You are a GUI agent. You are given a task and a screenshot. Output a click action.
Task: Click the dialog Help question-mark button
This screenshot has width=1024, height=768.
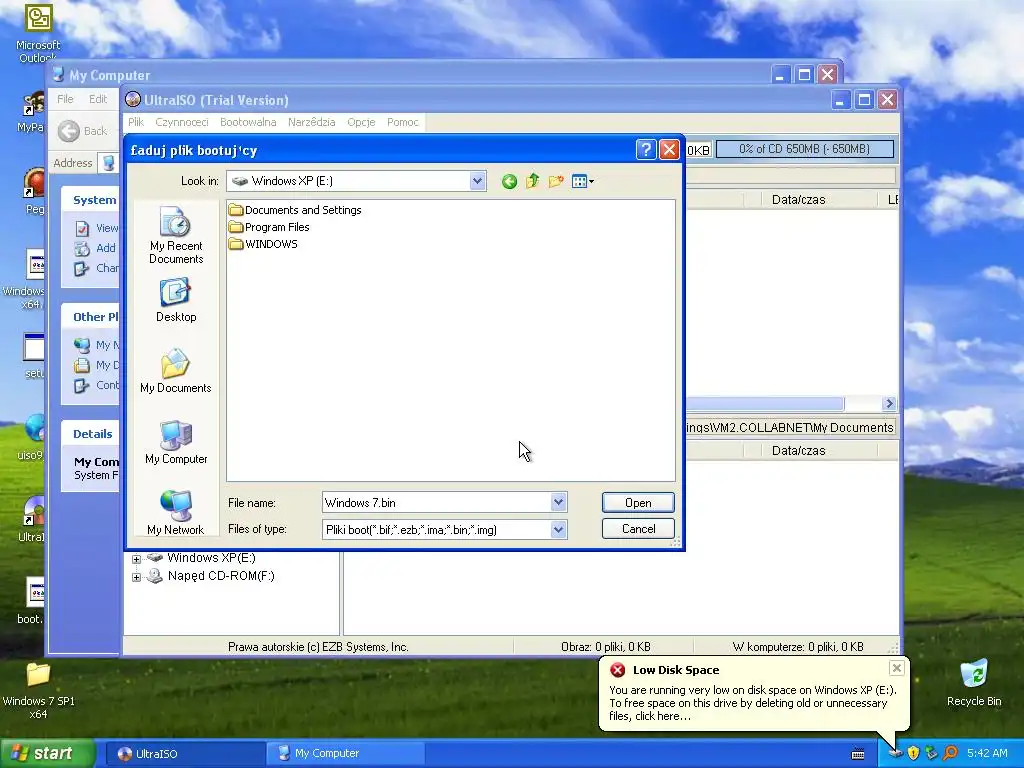pos(645,150)
